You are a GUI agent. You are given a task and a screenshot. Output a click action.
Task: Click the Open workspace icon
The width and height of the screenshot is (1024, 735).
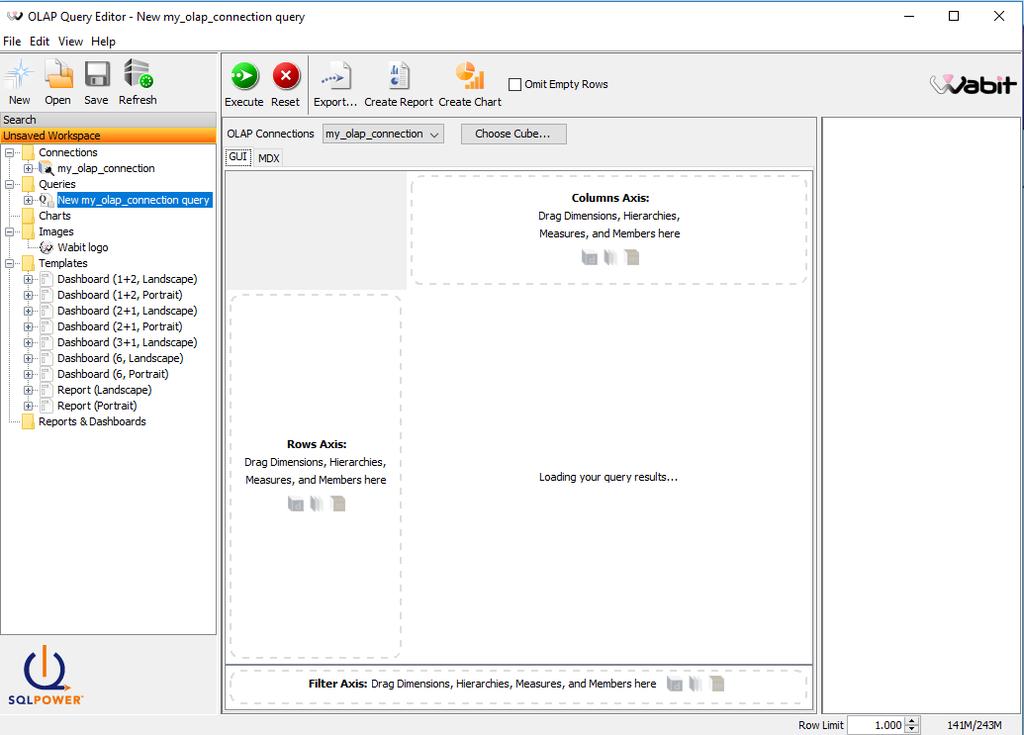(58, 74)
